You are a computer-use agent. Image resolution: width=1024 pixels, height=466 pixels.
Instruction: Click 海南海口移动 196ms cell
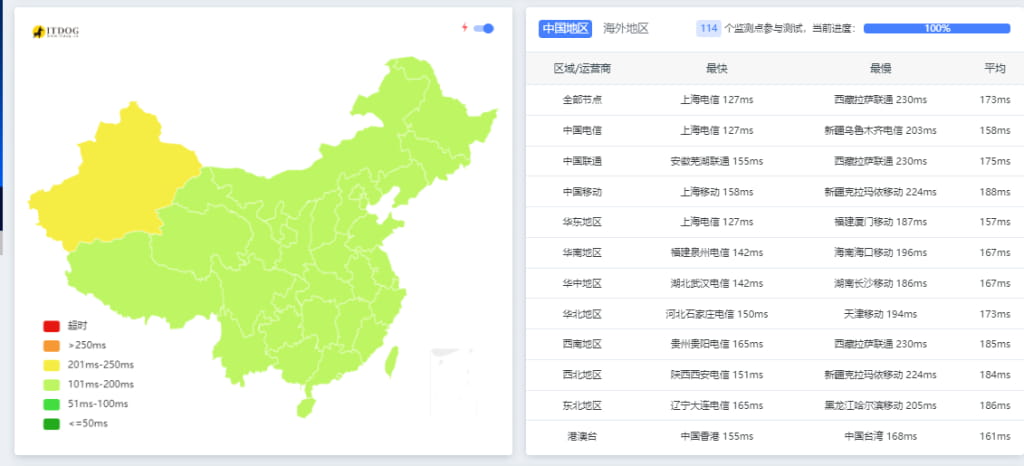[x=880, y=253]
